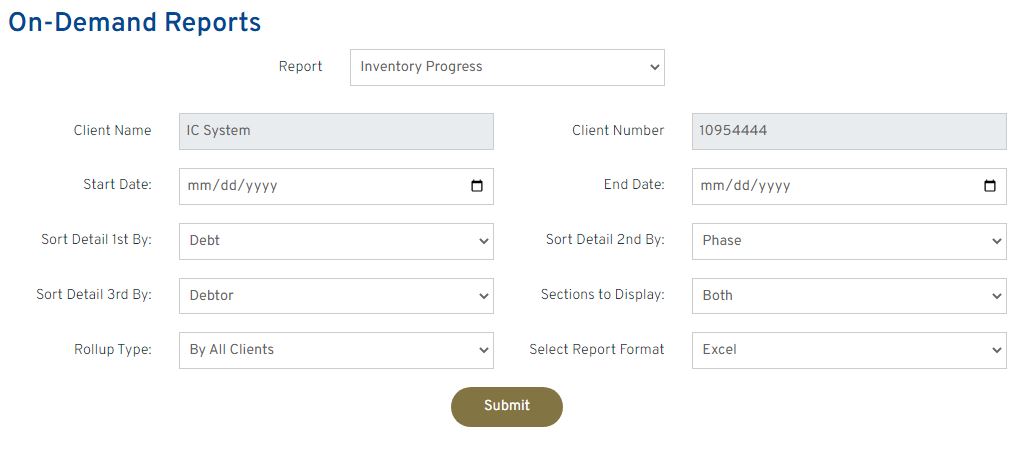Screen dimensions: 1022x450
Task: Expand the Rollup Type dropdown
Action: [x=336, y=350]
